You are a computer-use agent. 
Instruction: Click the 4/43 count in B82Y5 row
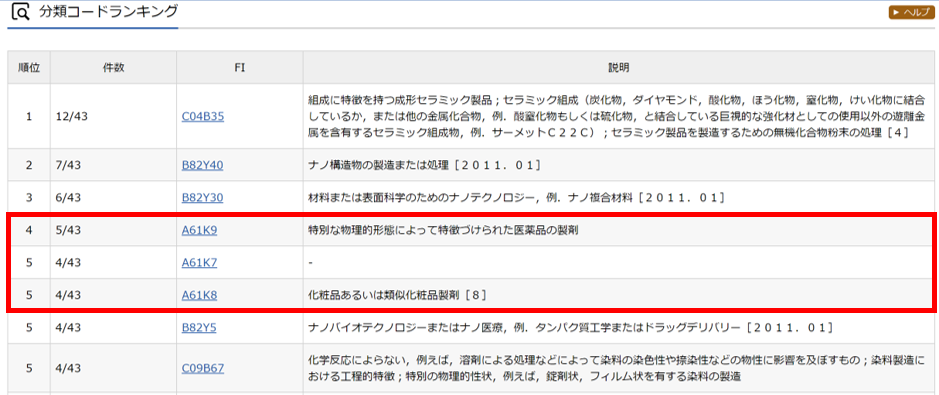(x=69, y=327)
